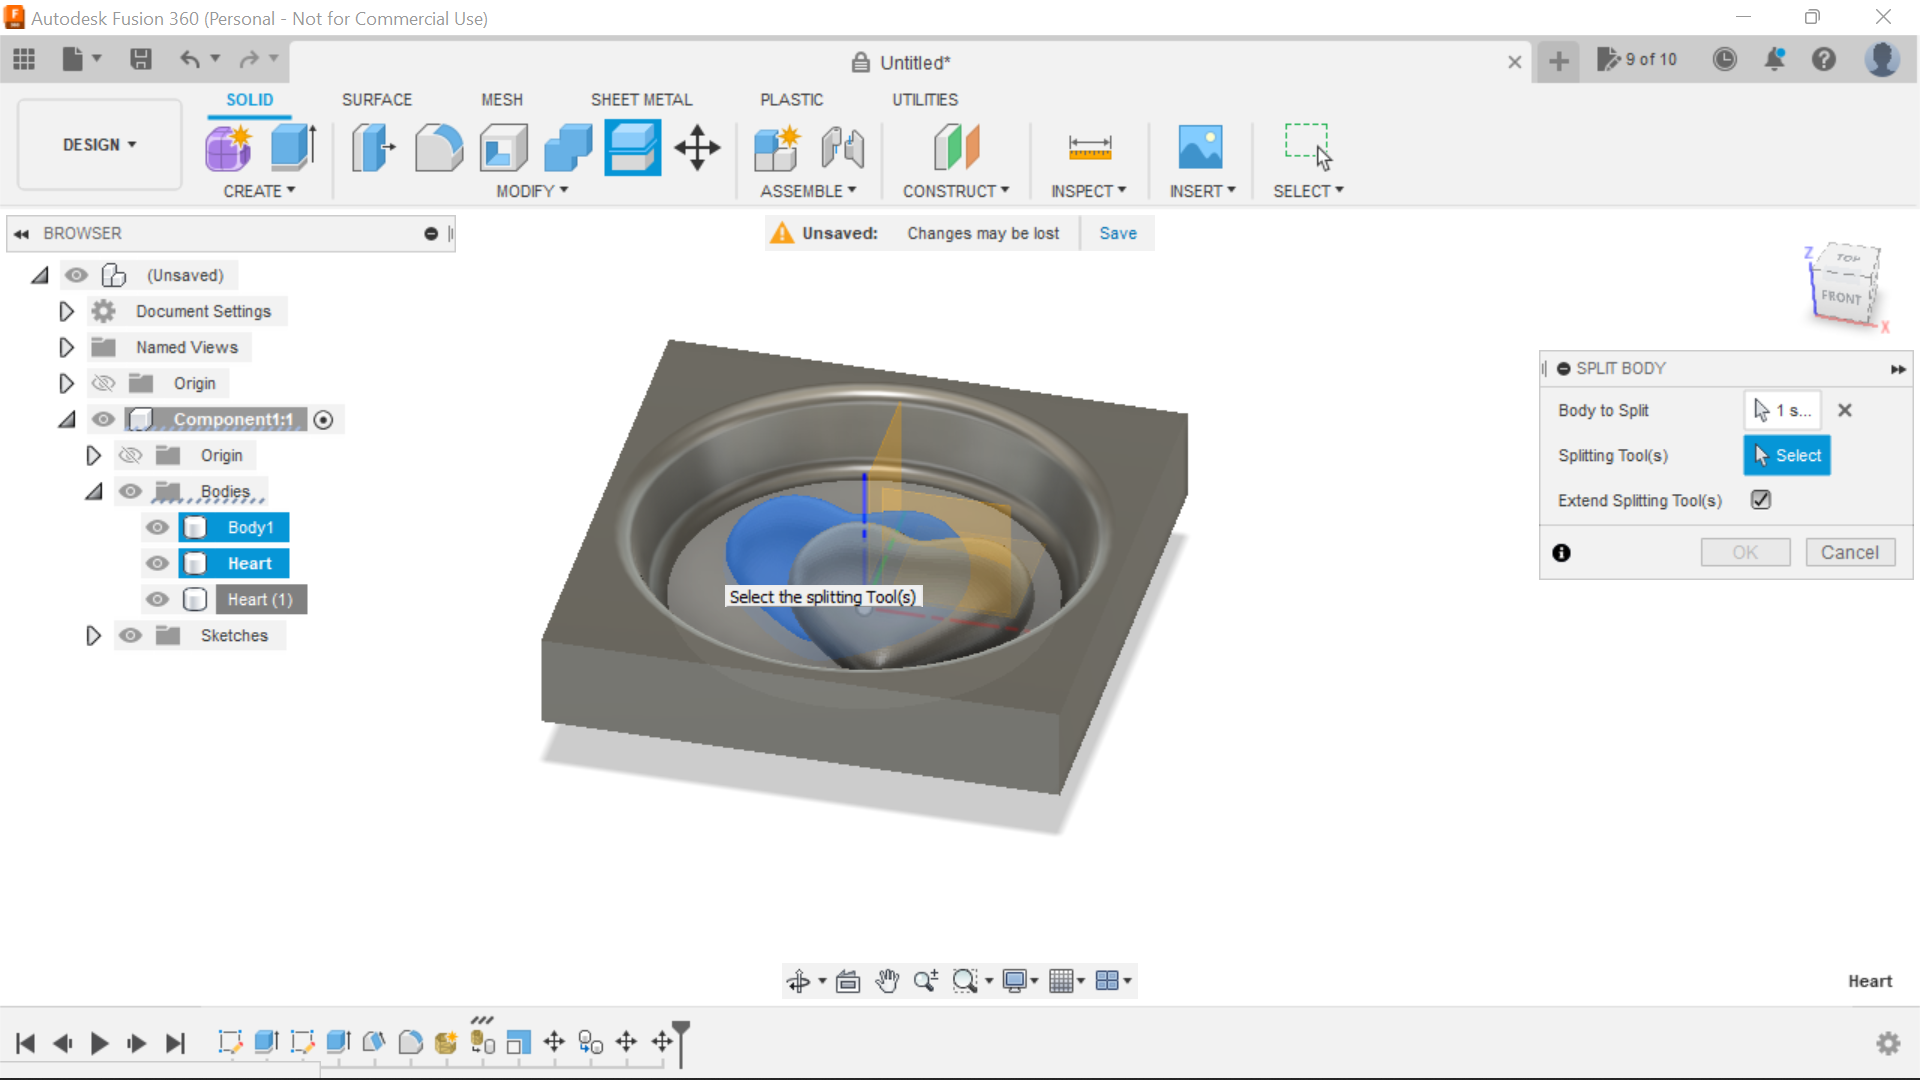The image size is (1920, 1080).
Task: Open the Fillet tool in Modify
Action: [x=439, y=147]
